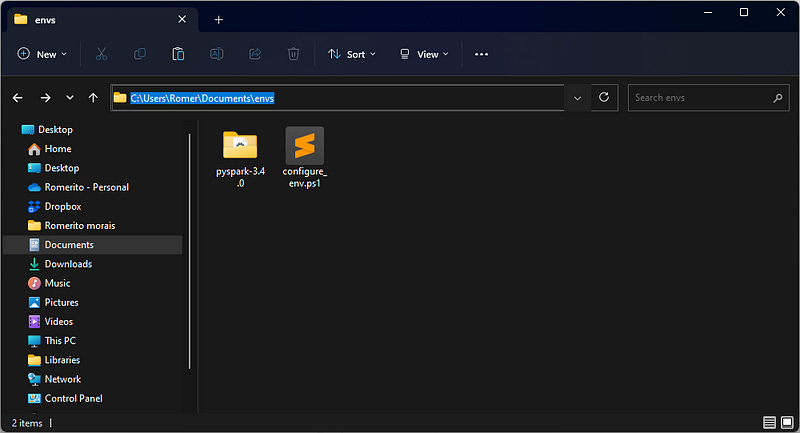Open This PC in navigation pane
The height and width of the screenshot is (433, 800).
(x=52, y=341)
